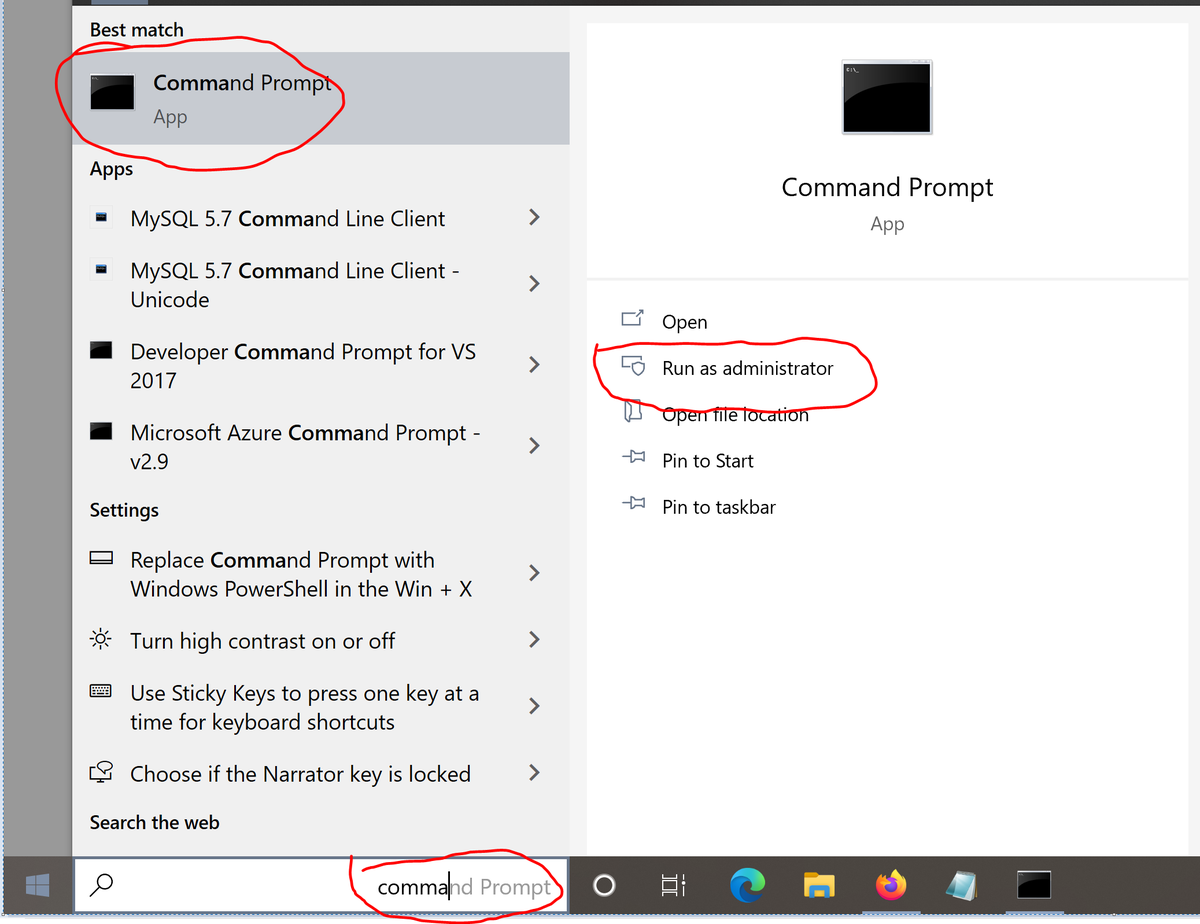Click the search magnifier icon

[x=102, y=884]
